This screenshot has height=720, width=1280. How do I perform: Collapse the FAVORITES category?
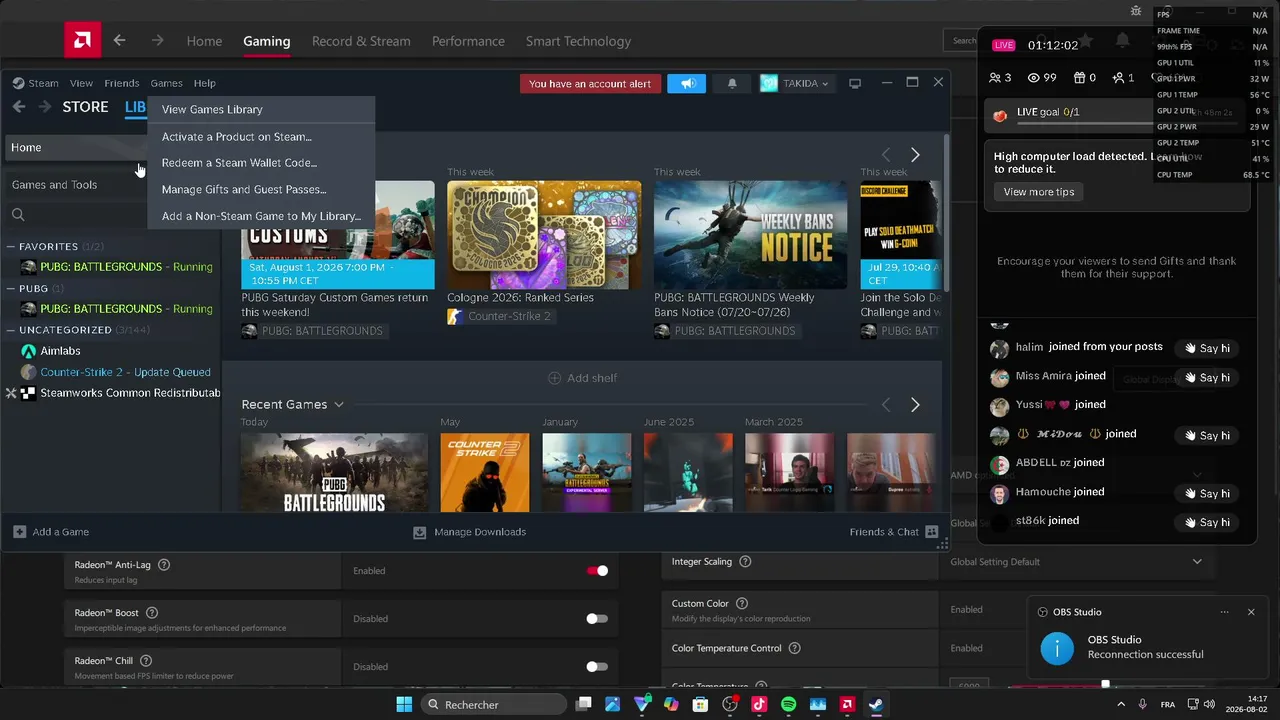[x=11, y=246]
